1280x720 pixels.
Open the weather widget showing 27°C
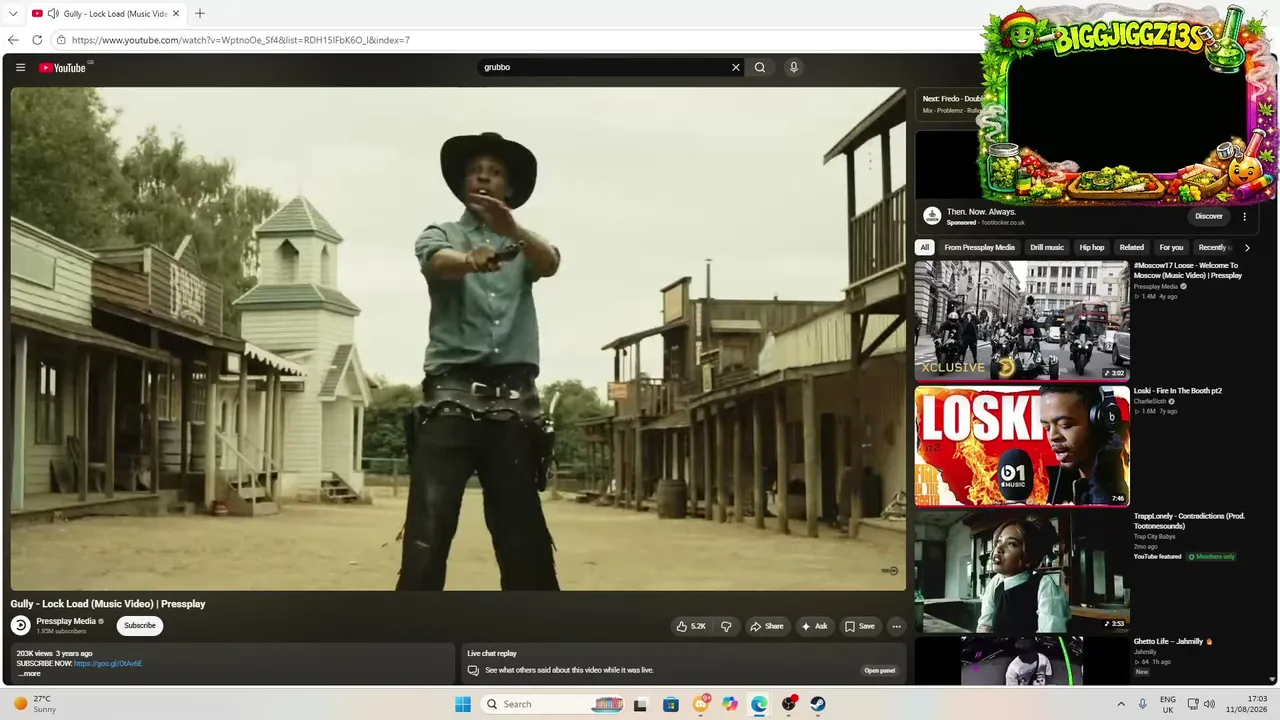click(34, 704)
